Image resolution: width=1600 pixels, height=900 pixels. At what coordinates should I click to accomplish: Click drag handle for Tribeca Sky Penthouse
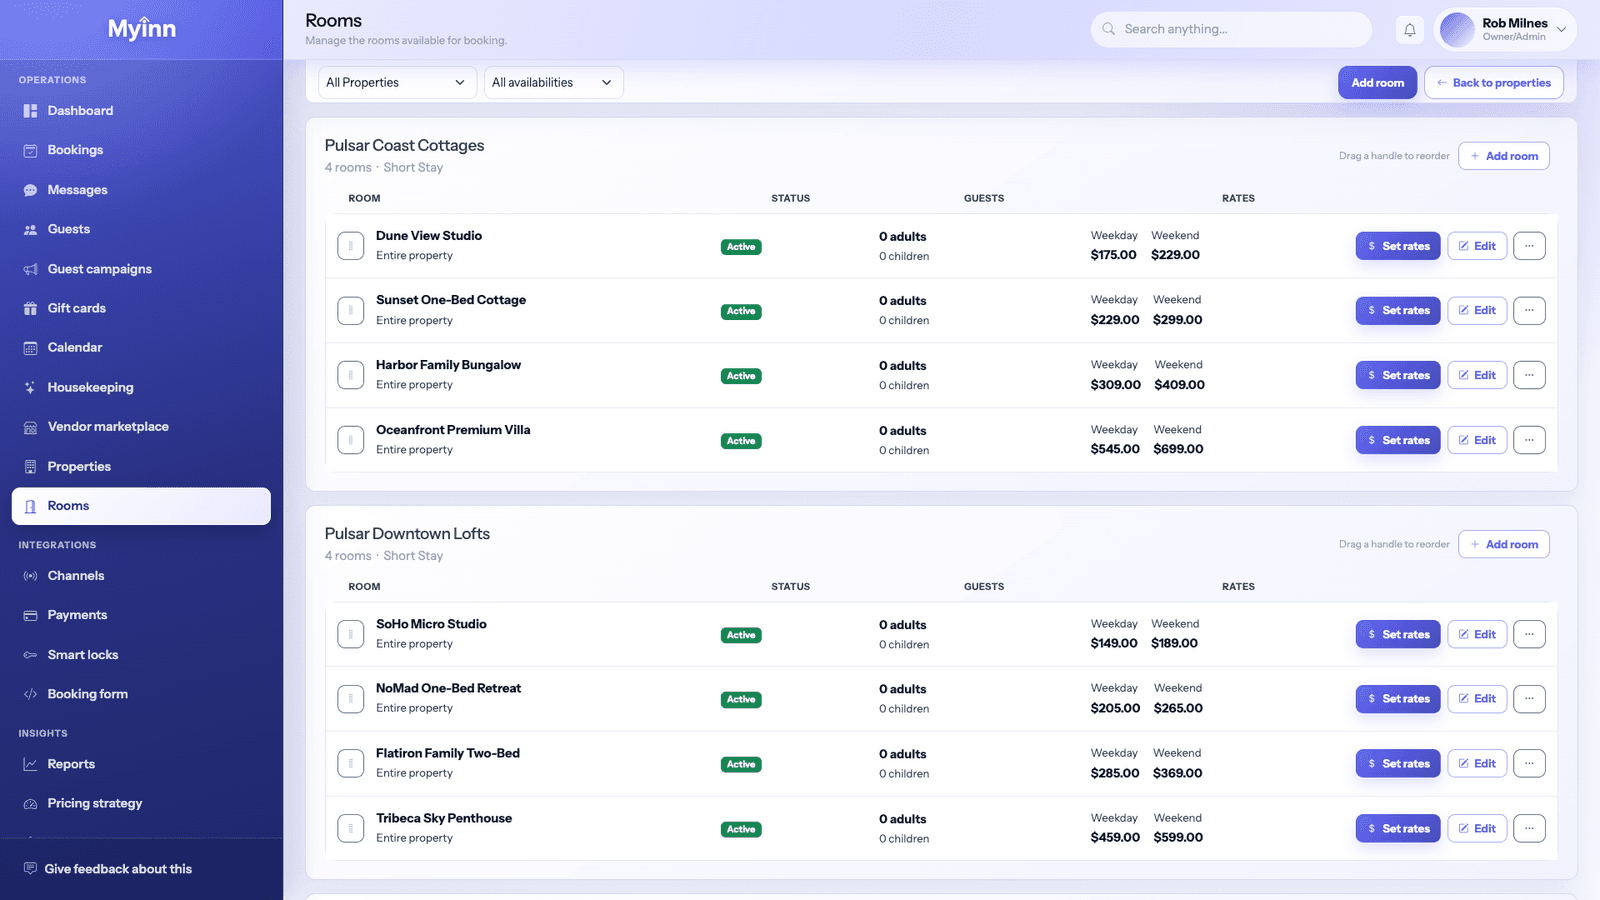coord(350,828)
